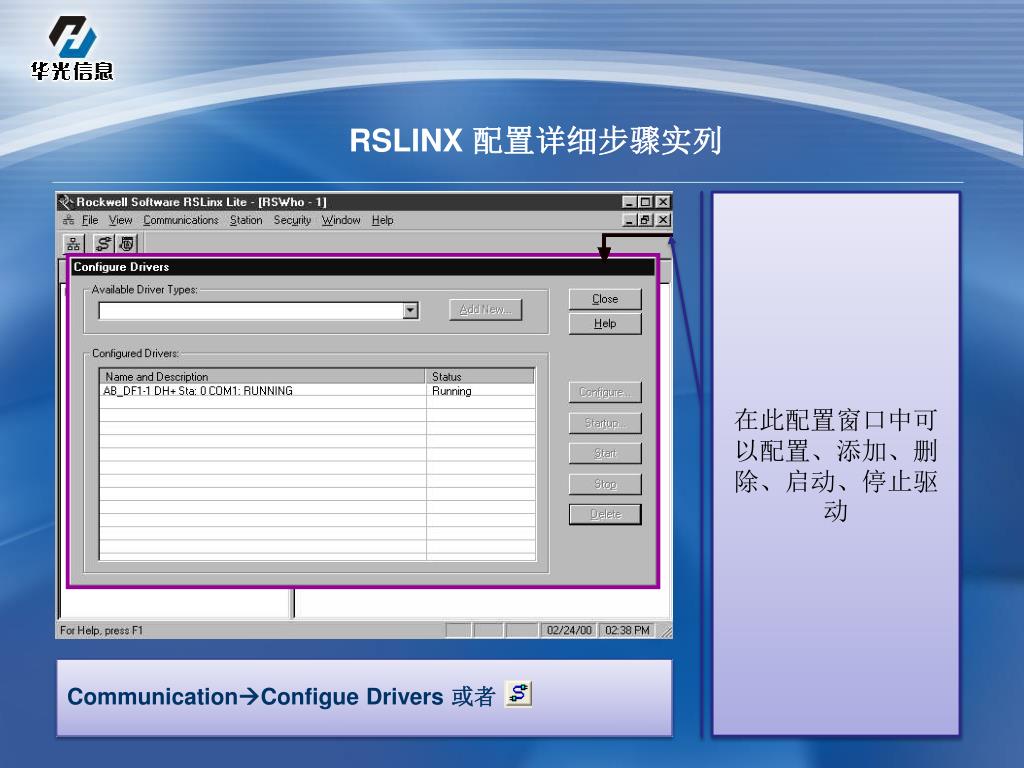Click the Name and Description column header

(x=263, y=376)
